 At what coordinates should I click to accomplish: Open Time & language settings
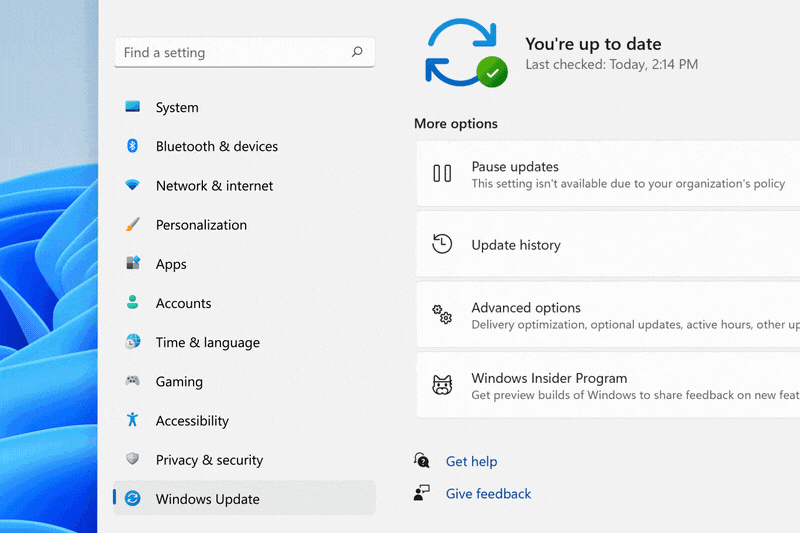click(x=207, y=342)
